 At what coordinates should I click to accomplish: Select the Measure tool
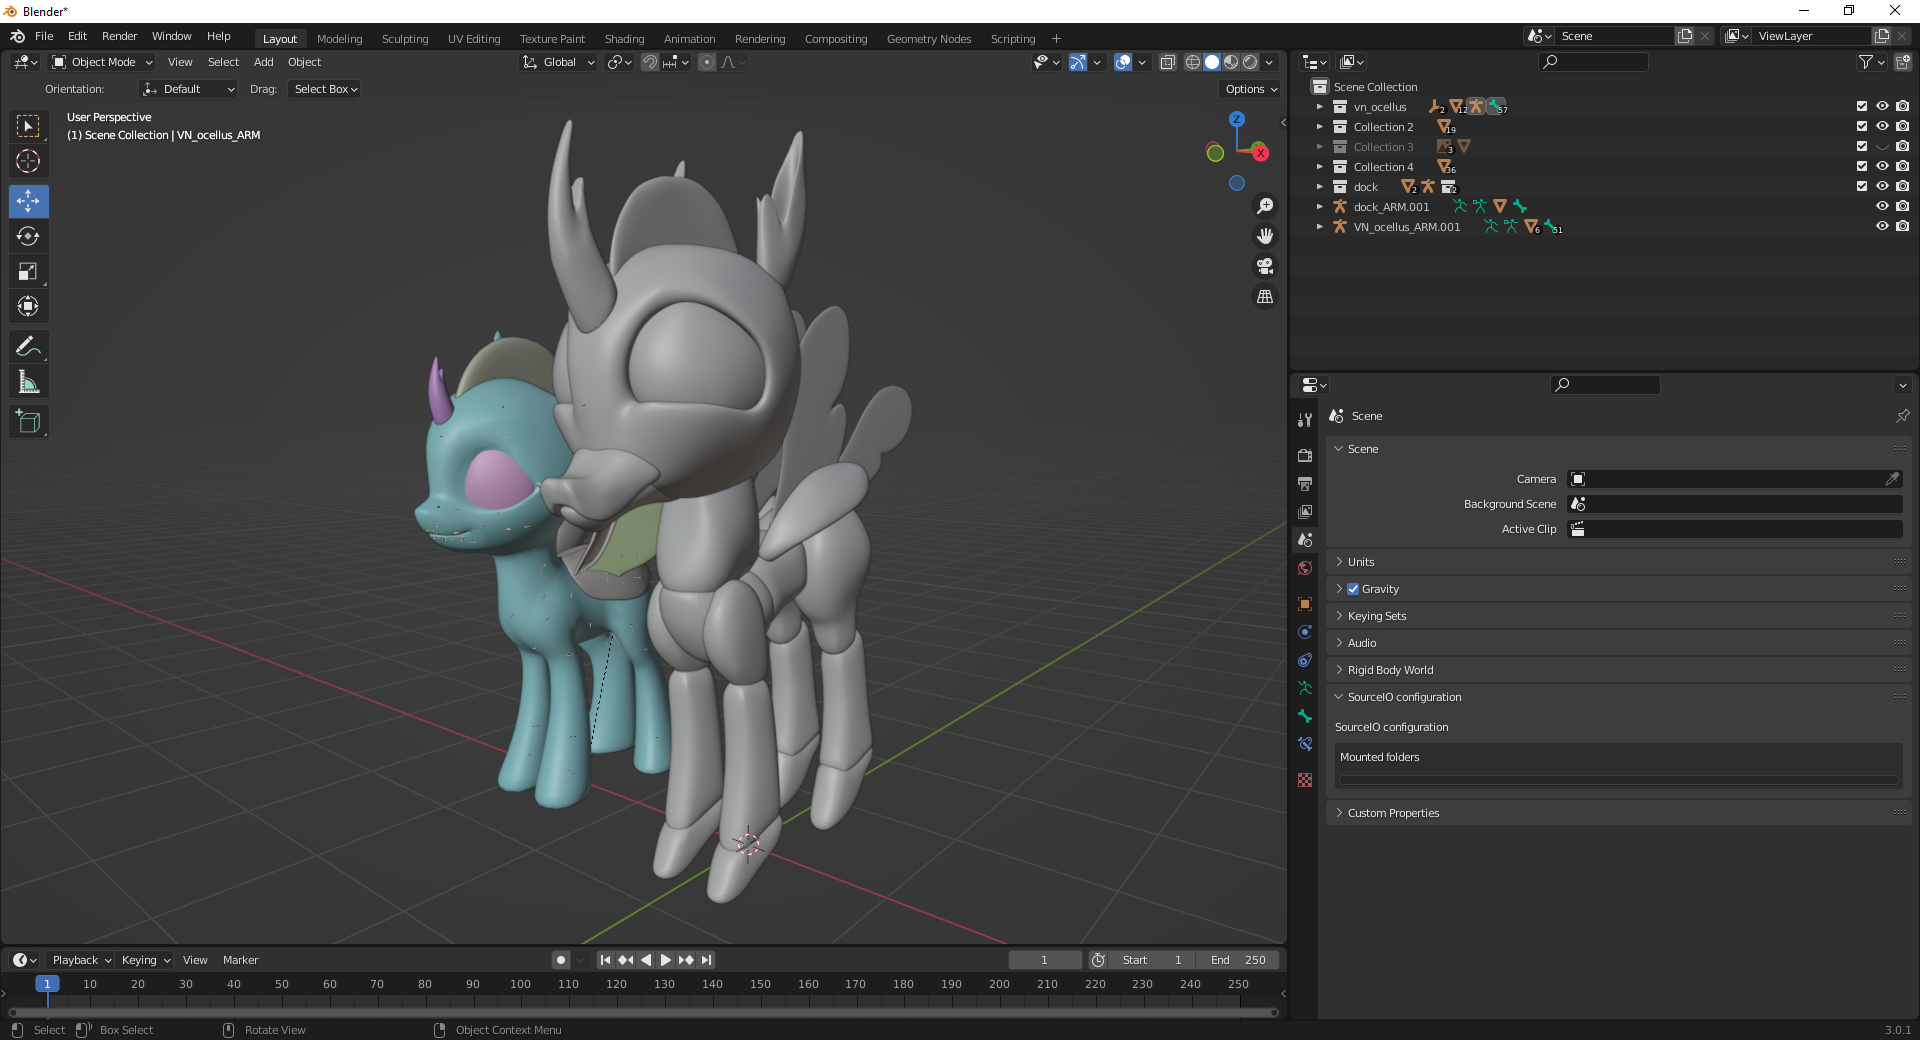tap(28, 382)
